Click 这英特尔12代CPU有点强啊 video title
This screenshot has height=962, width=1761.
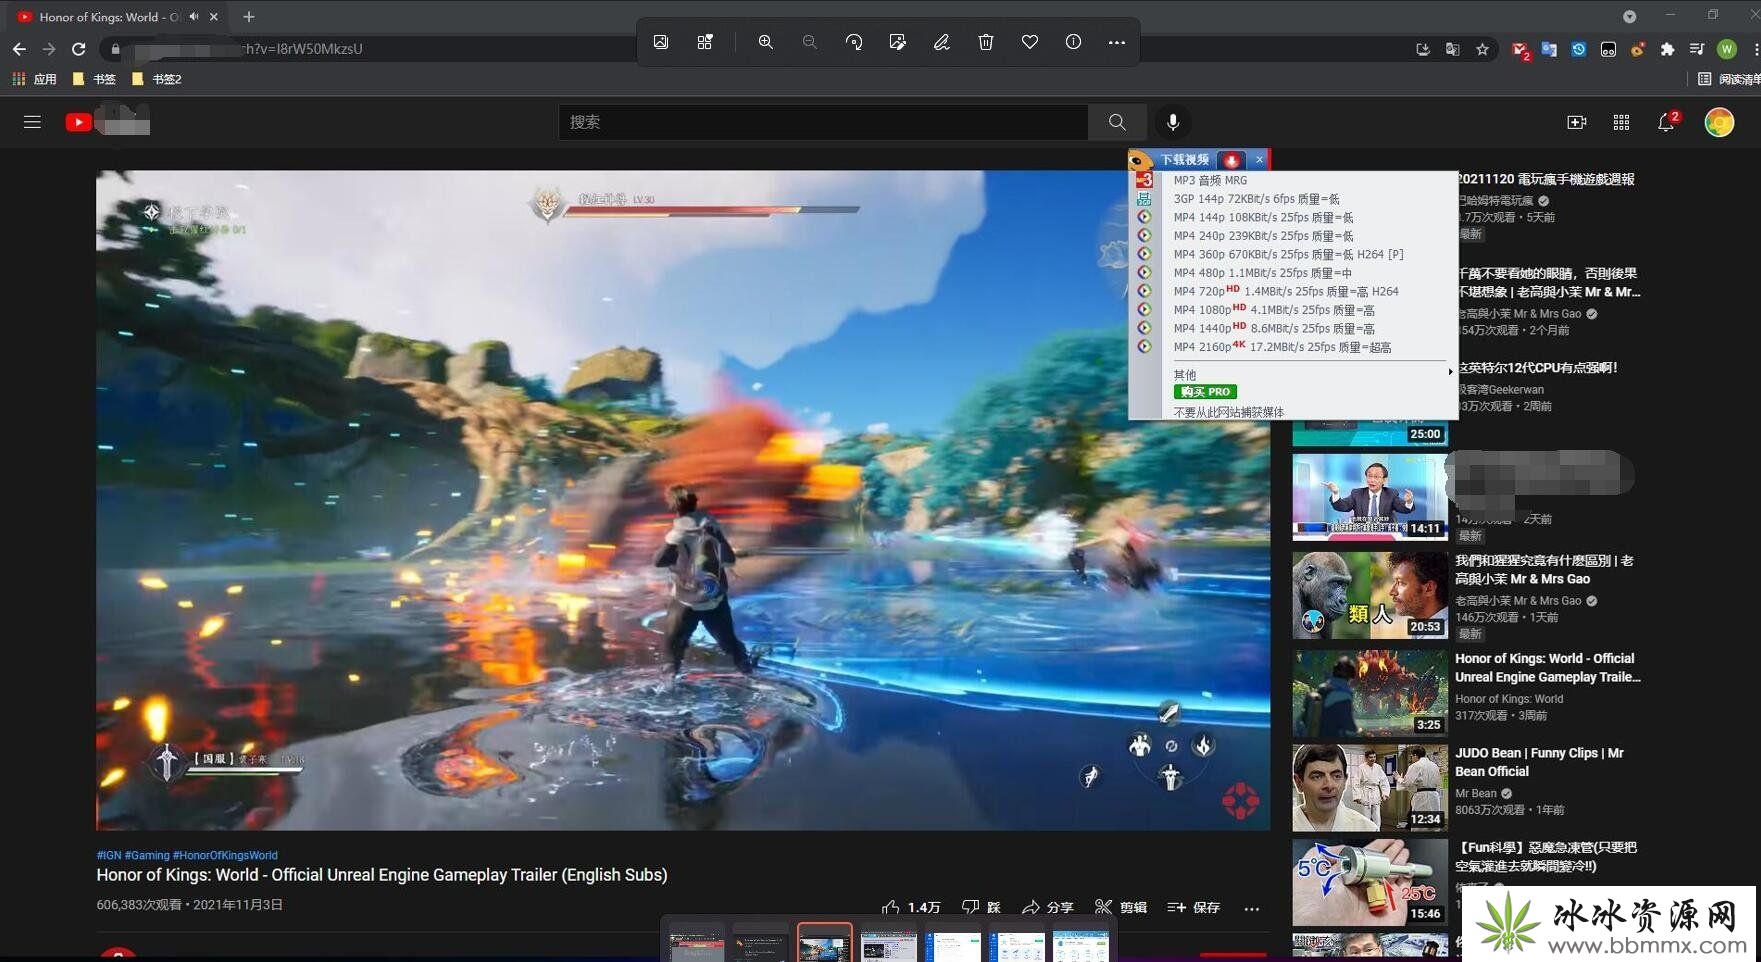1537,368
